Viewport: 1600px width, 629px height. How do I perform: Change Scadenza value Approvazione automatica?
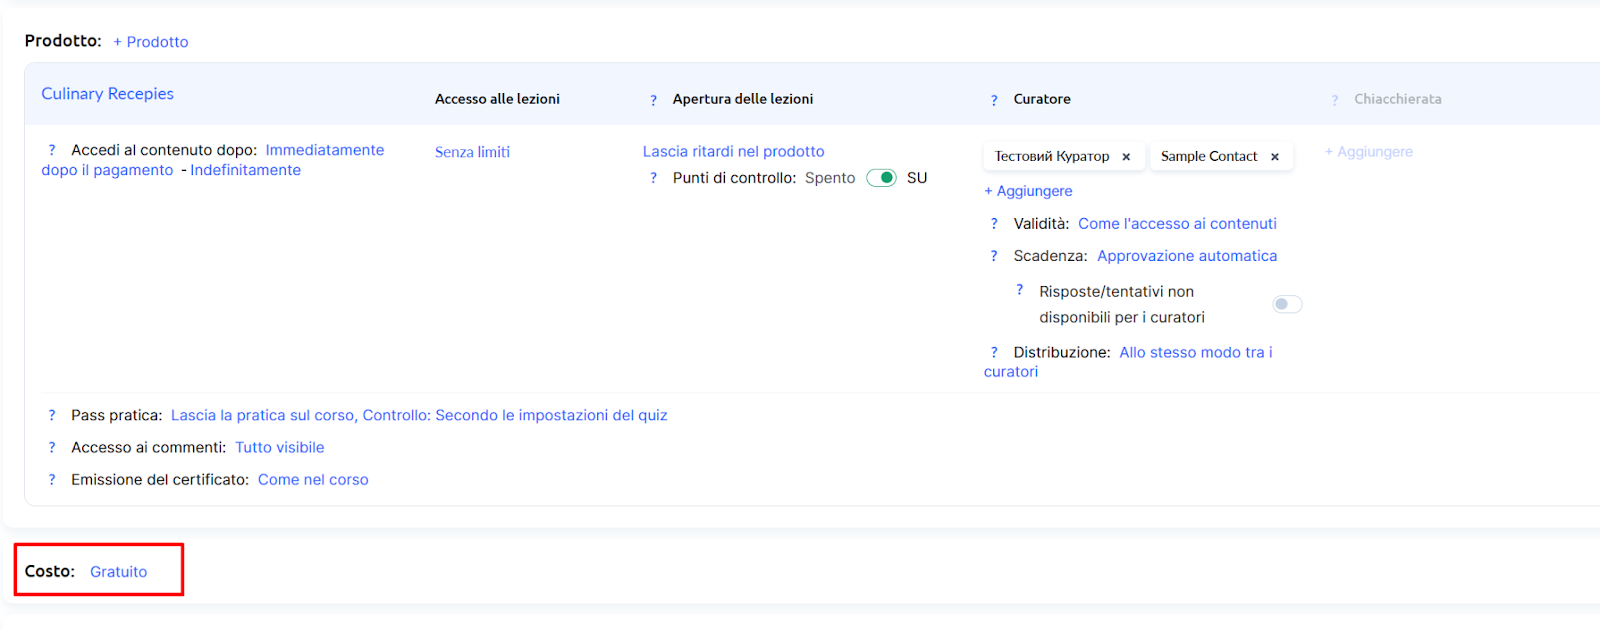pos(1186,256)
